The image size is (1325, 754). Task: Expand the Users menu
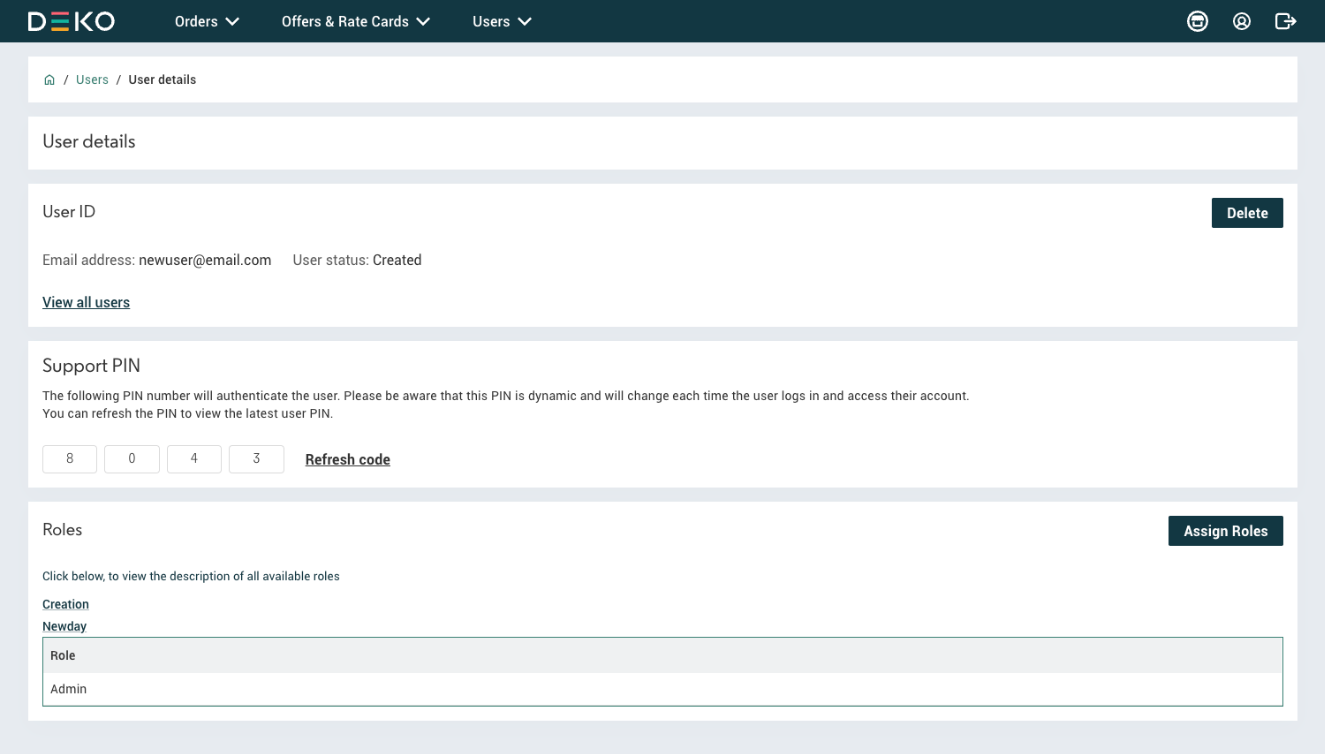click(502, 21)
